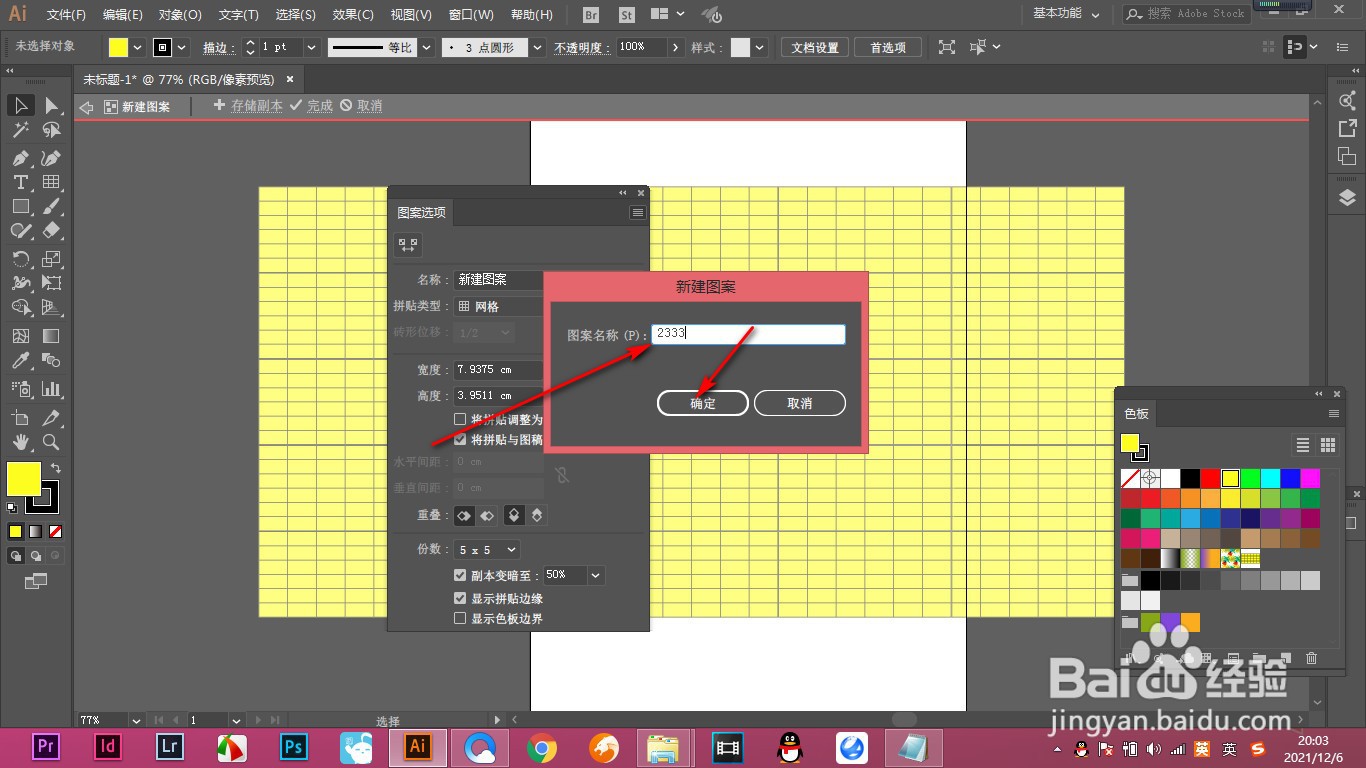Click 存储副本 in pattern editing bar
This screenshot has width=1366, height=768.
pyautogui.click(x=248, y=106)
